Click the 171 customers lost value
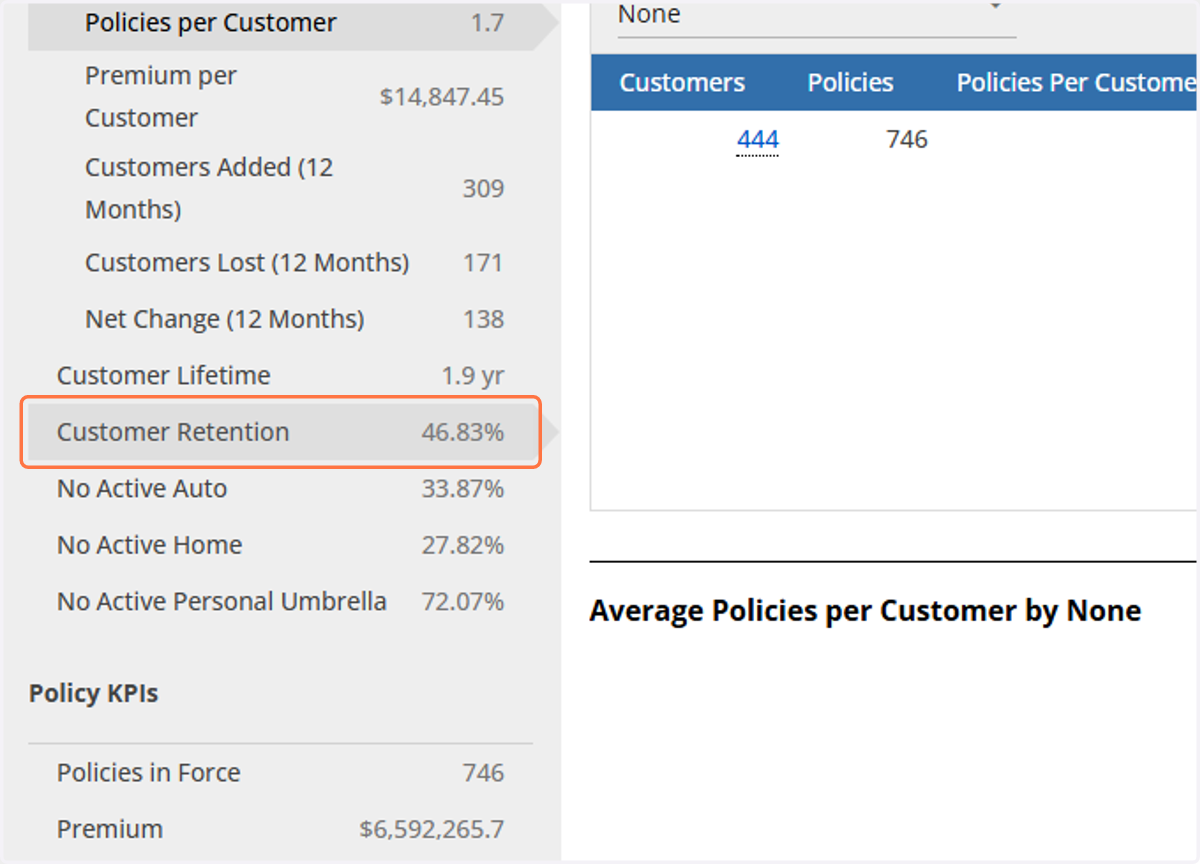Screen dimensions: 1200x864 pyautogui.click(x=484, y=263)
